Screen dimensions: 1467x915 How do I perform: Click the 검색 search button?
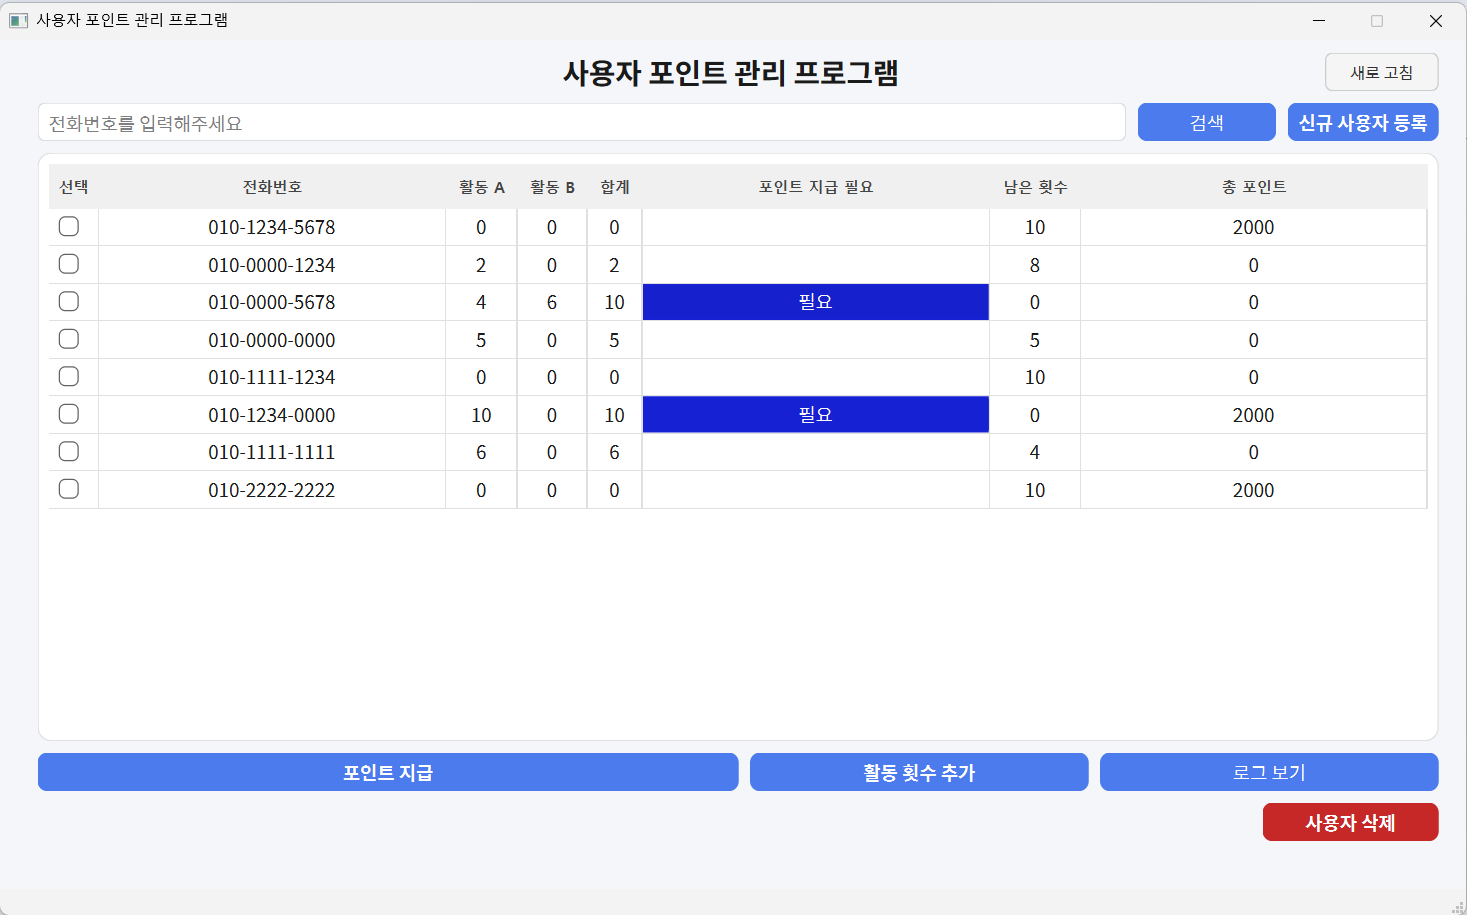coord(1206,122)
